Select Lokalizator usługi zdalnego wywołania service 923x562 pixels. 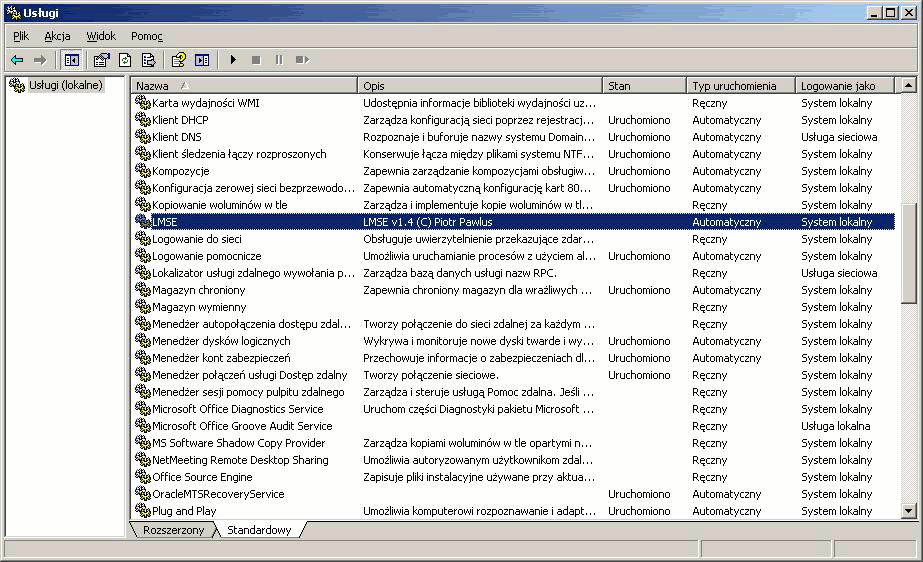515,273
